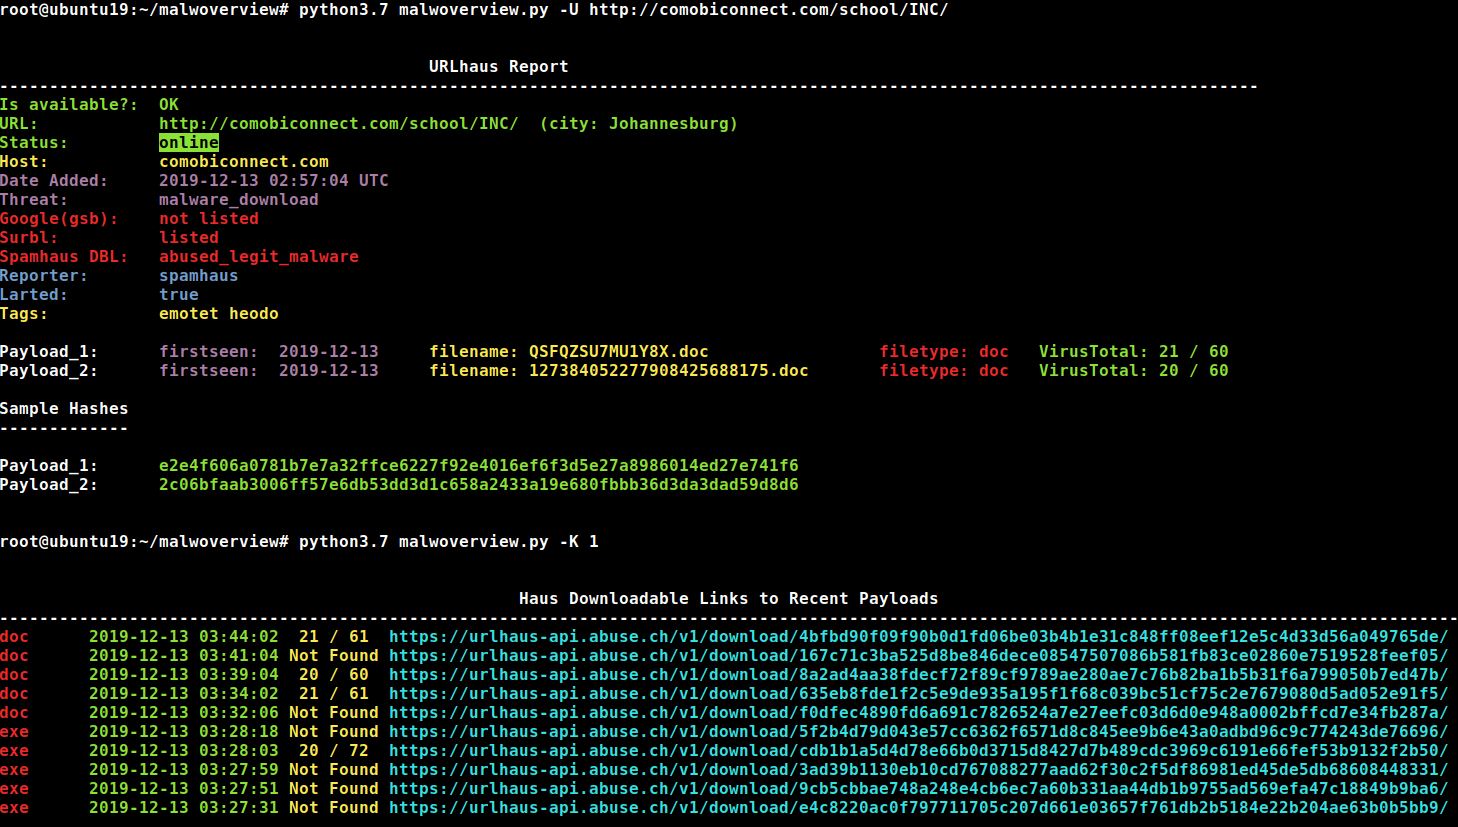This screenshot has height=827, width=1458.
Task: Click the 'Sample Hashes' heading
Action: point(64,409)
